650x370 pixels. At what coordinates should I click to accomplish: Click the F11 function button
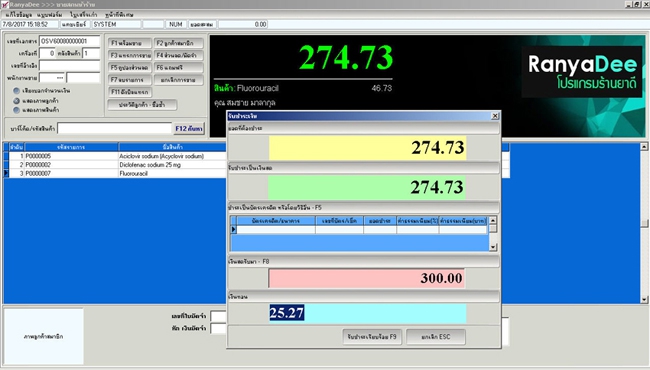point(130,92)
